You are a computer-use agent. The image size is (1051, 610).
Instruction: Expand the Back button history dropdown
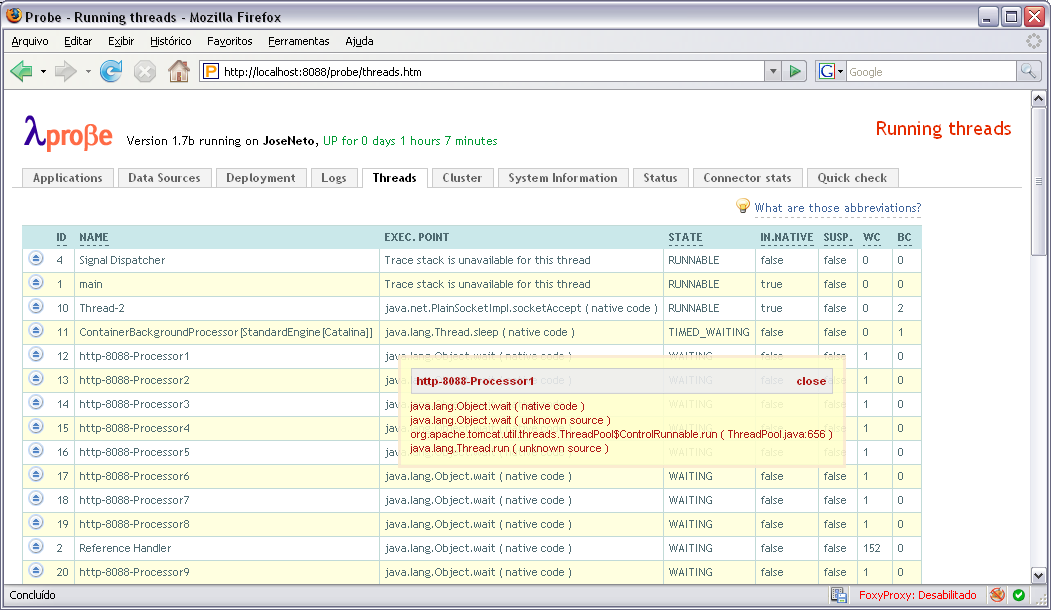click(44, 71)
